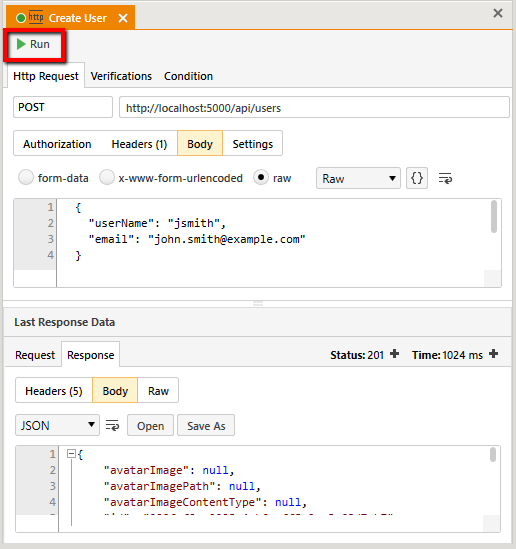Click the Time: 1024 ms text
The width and height of the screenshot is (516, 549).
447,355
